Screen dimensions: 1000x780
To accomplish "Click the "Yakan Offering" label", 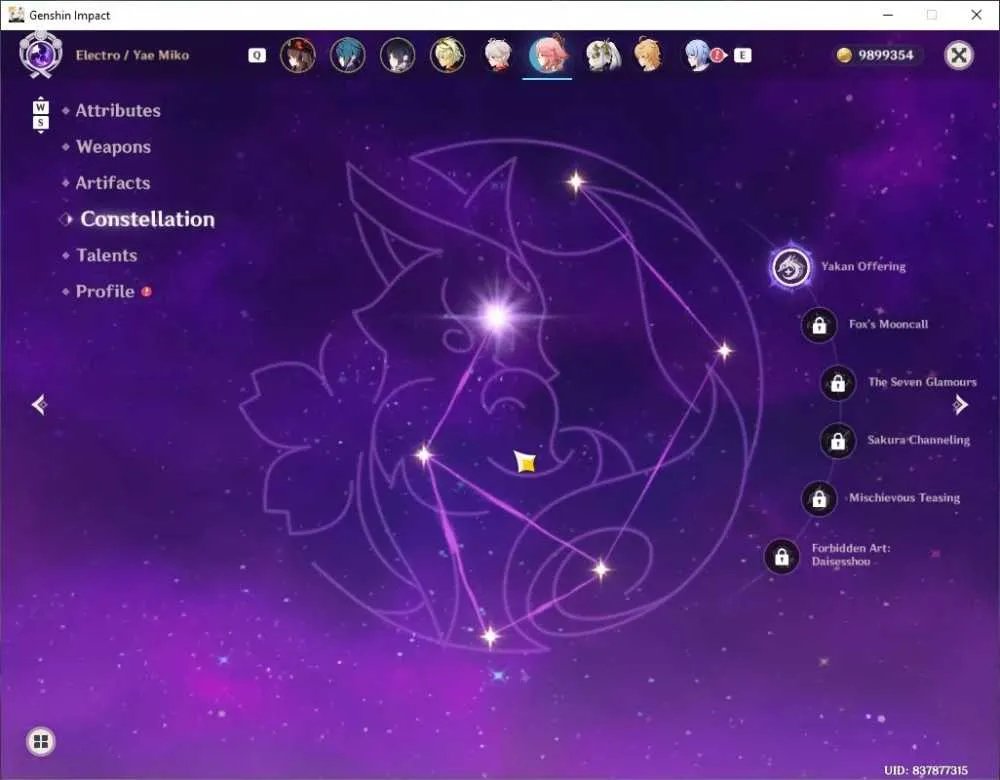I will pos(864,267).
